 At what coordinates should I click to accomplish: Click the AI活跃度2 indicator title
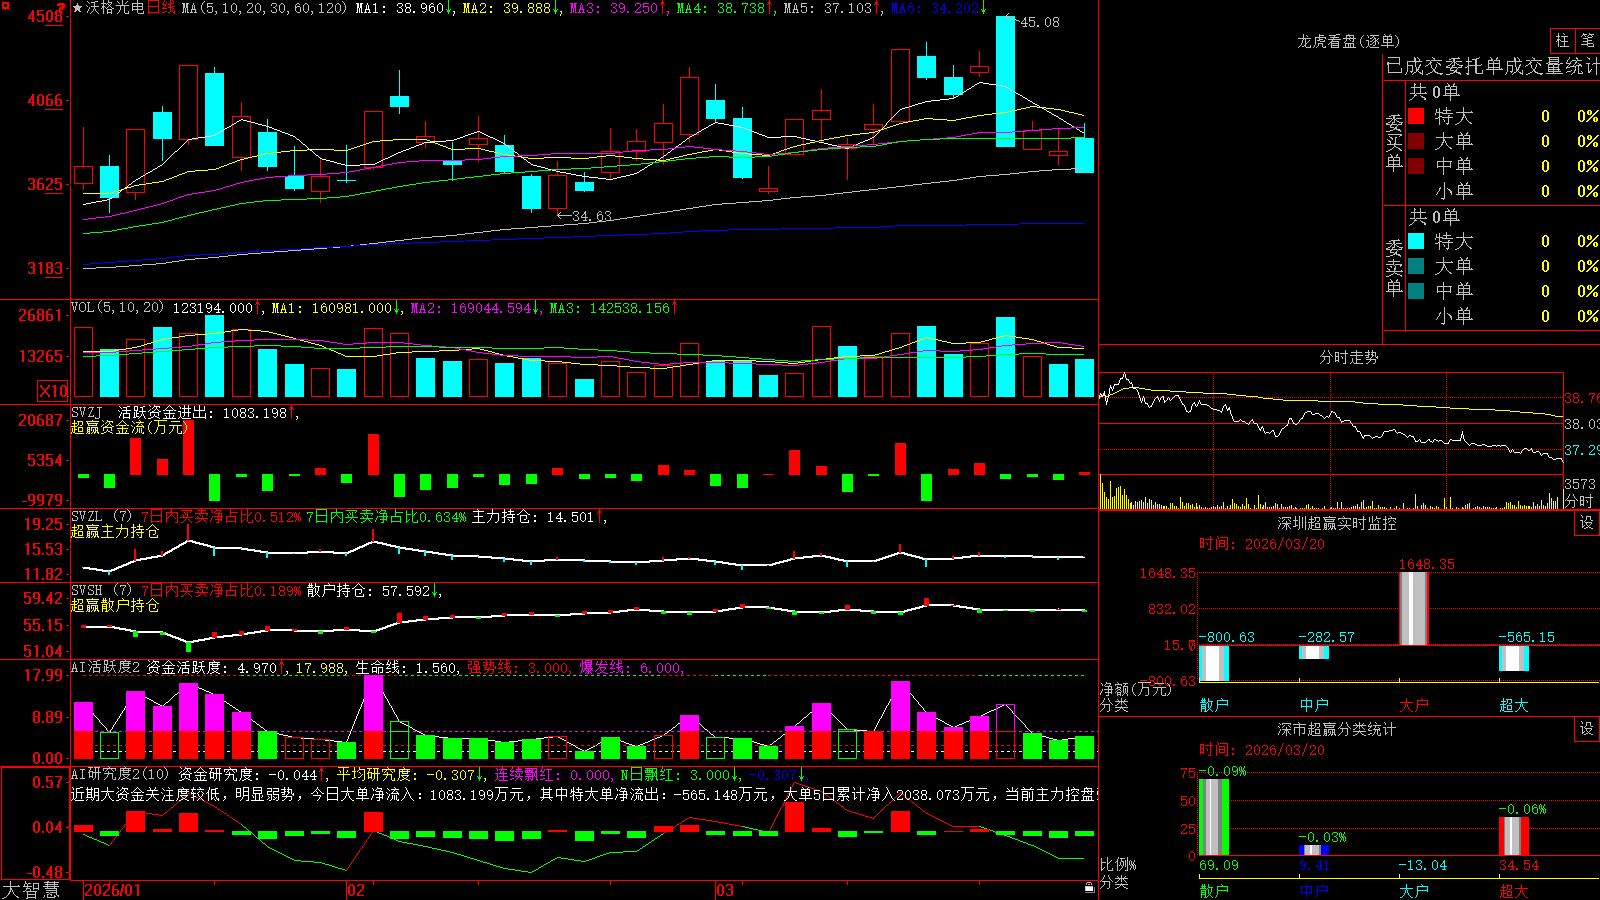pyautogui.click(x=106, y=667)
